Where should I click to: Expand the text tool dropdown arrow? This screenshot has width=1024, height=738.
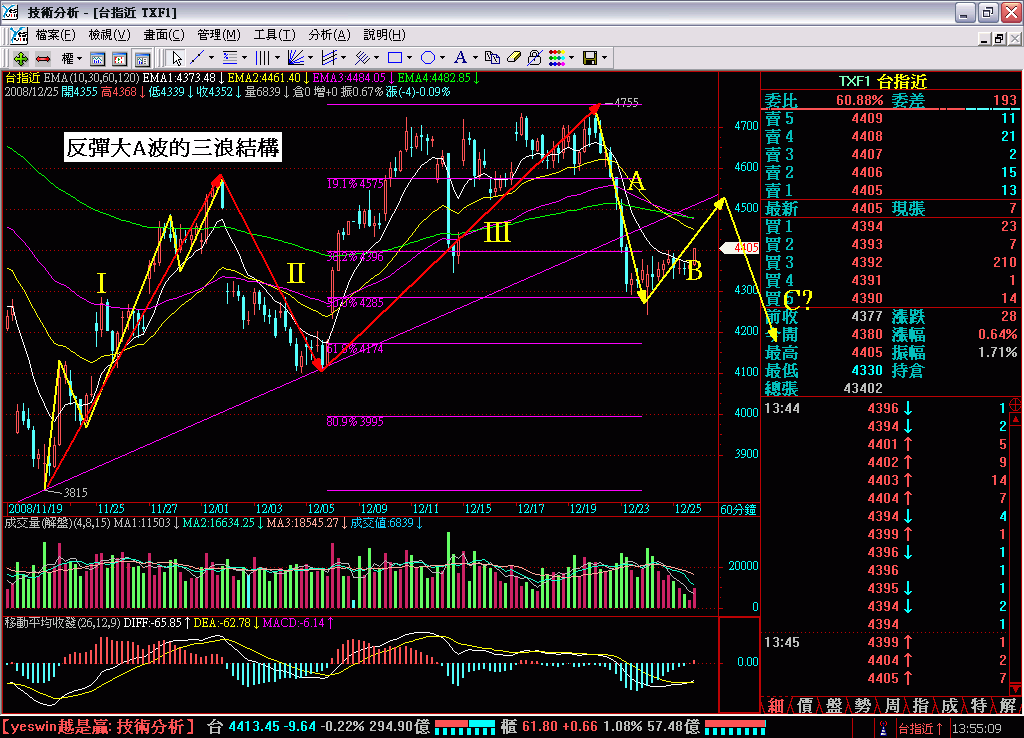click(x=475, y=58)
